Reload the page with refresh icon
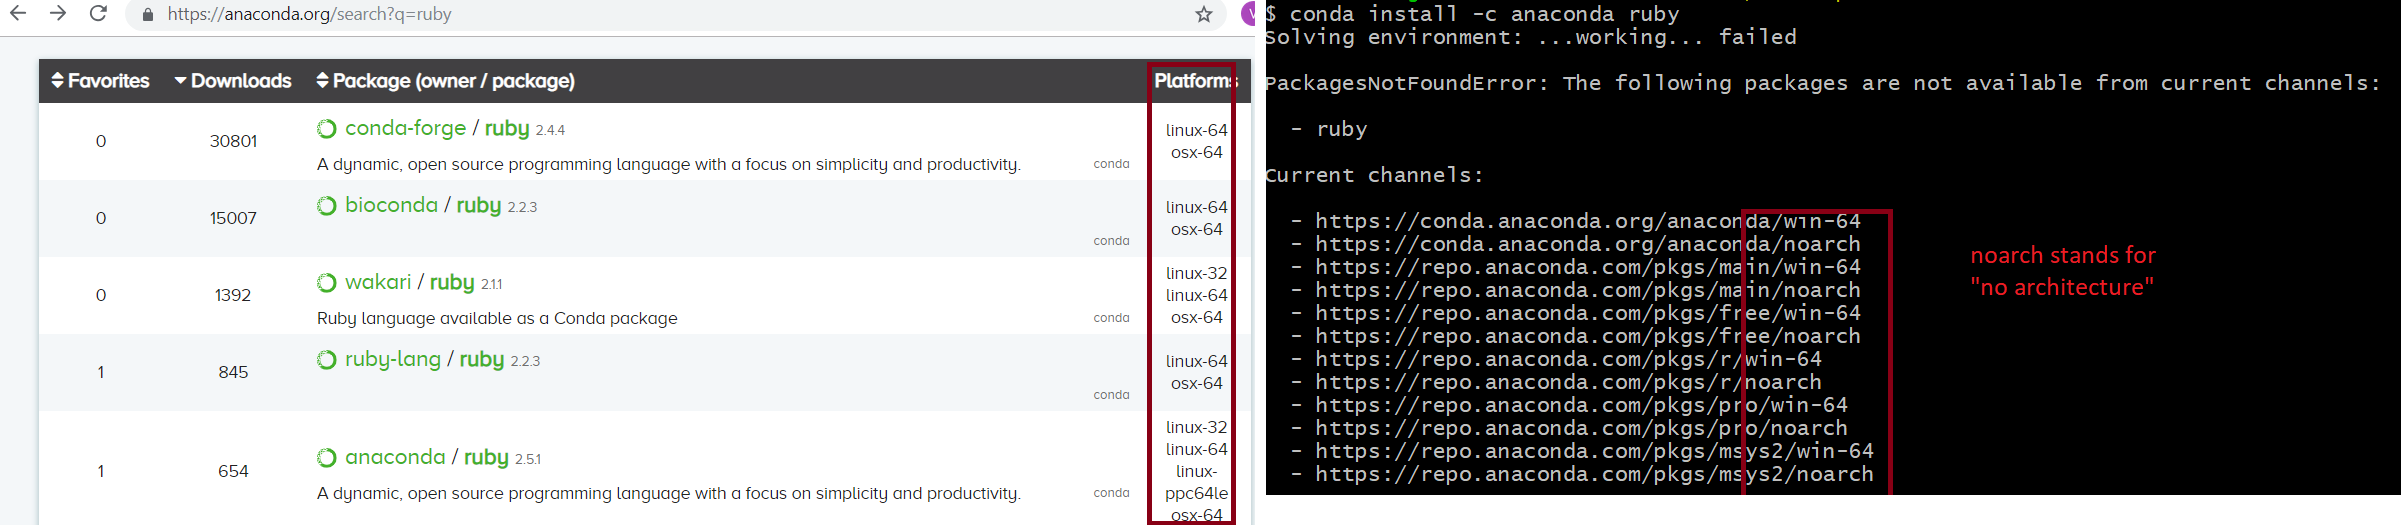2403x525 pixels. 98,14
